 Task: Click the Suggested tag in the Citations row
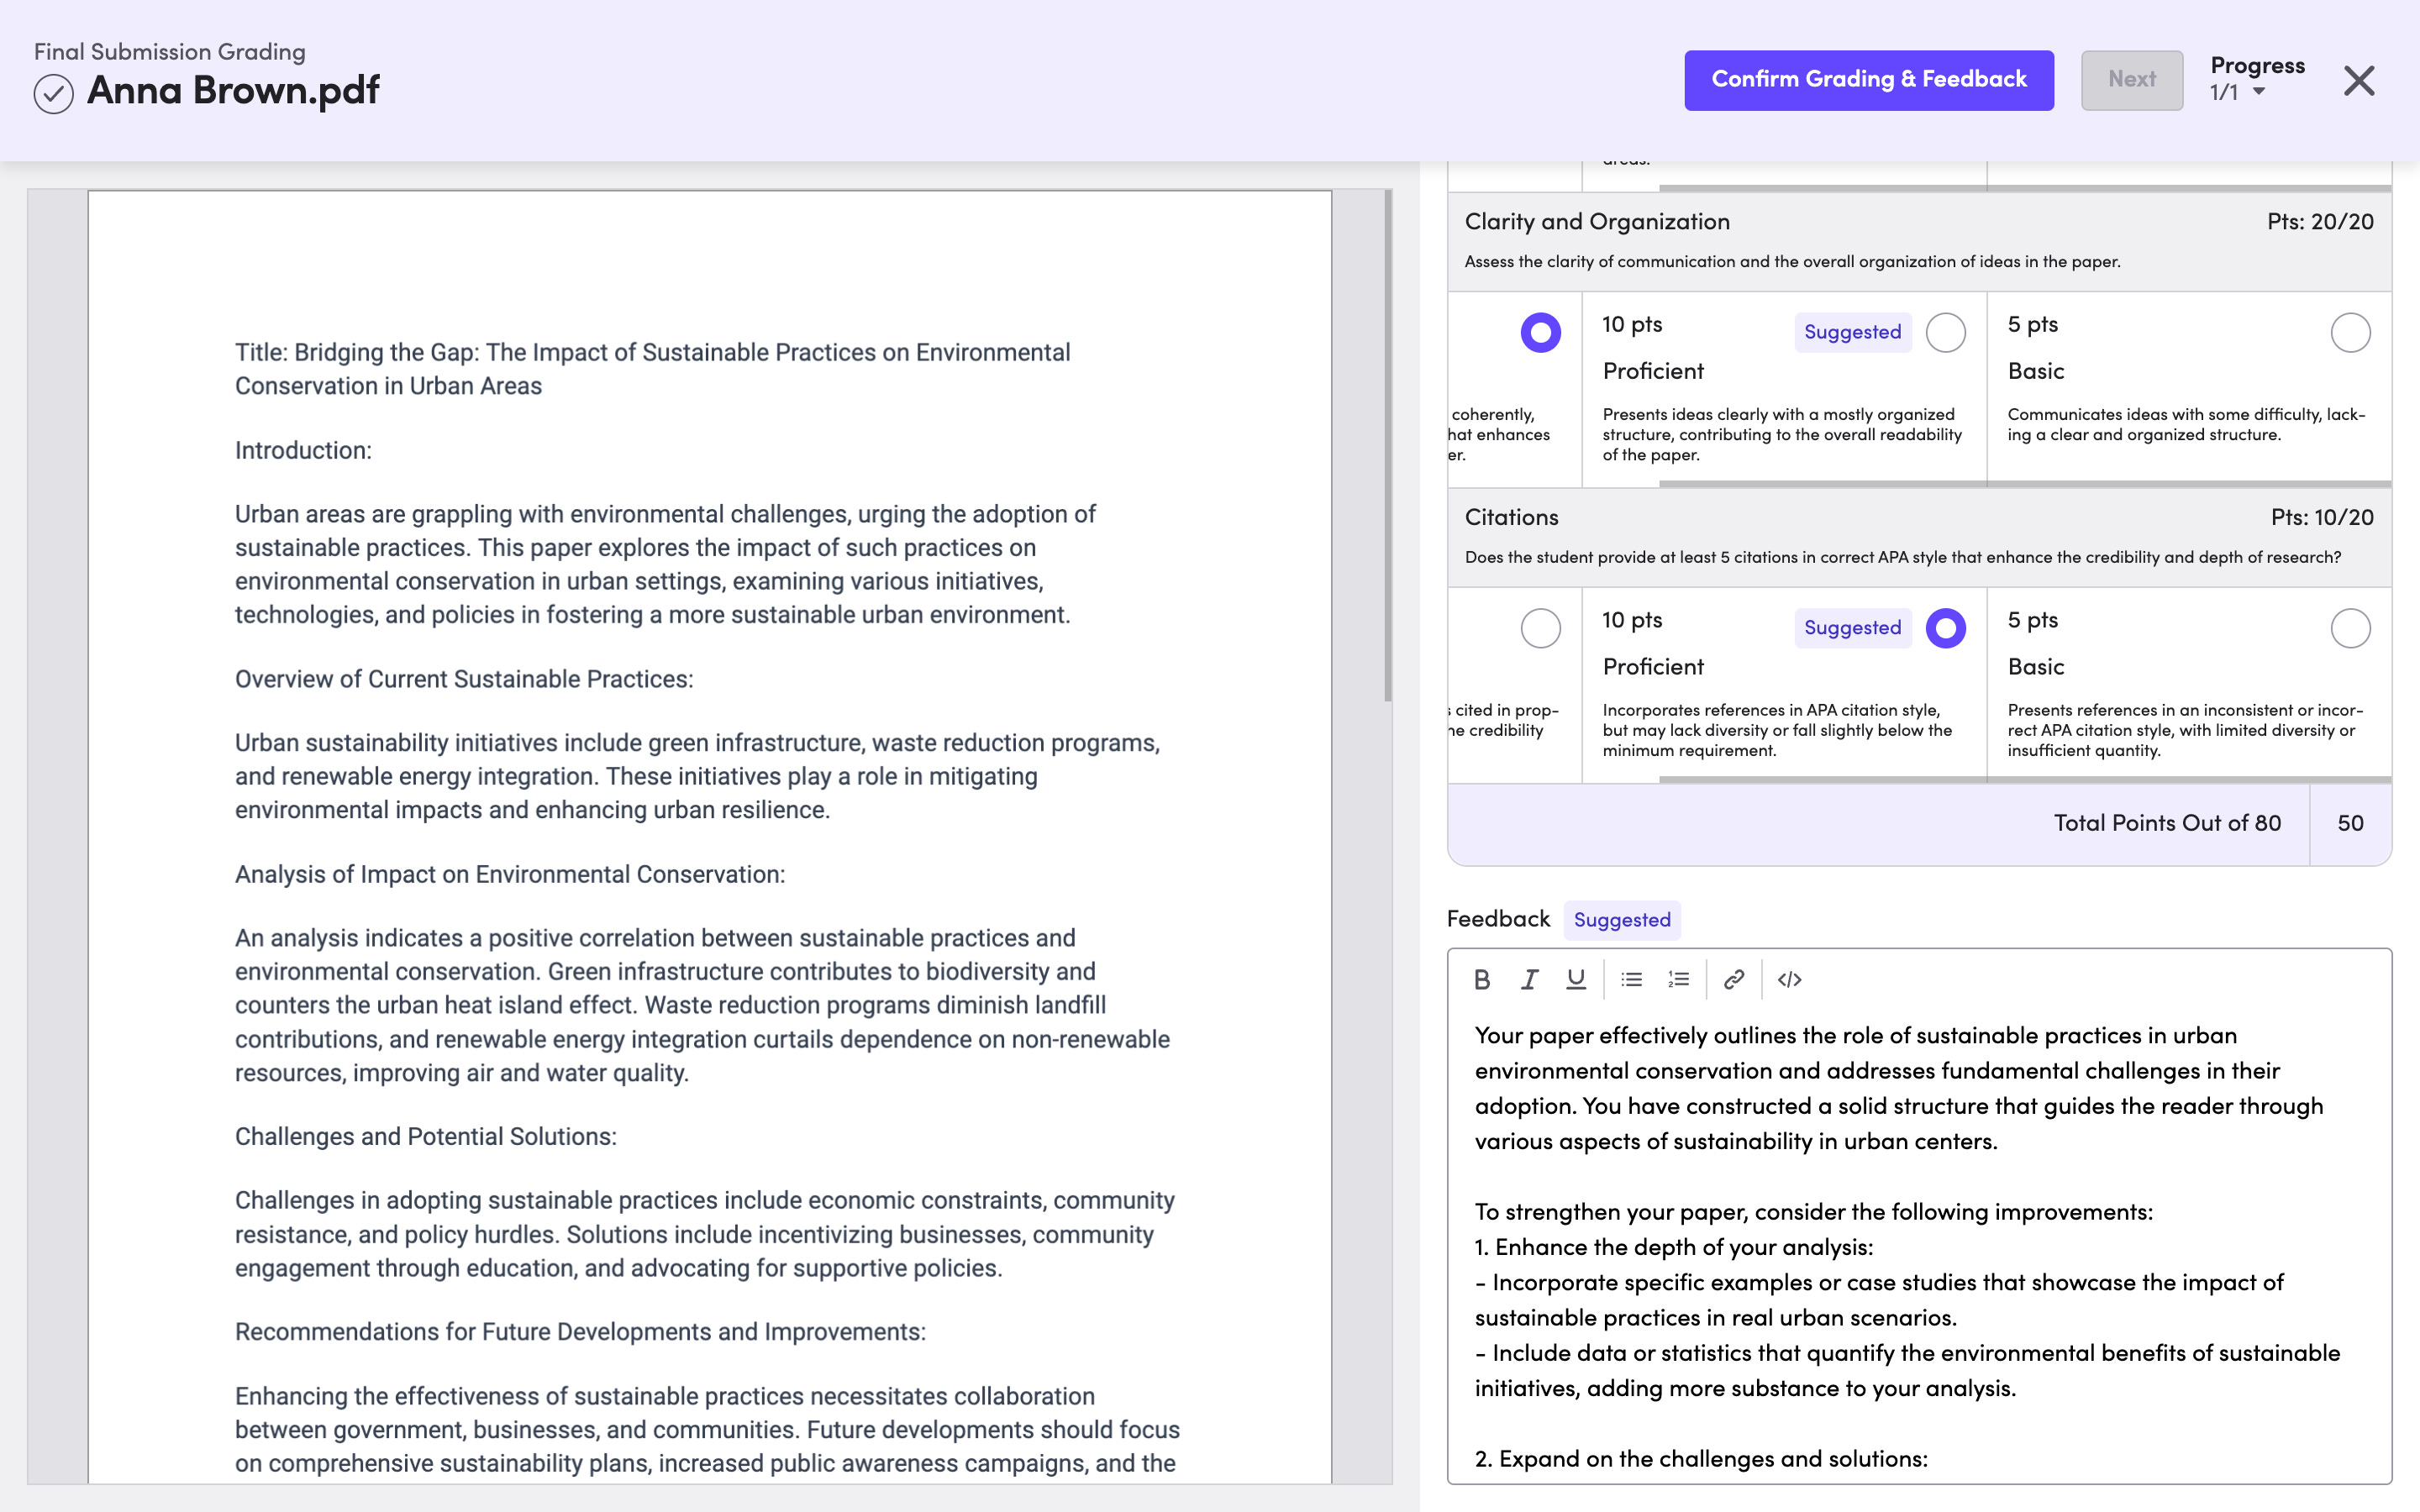1851,628
